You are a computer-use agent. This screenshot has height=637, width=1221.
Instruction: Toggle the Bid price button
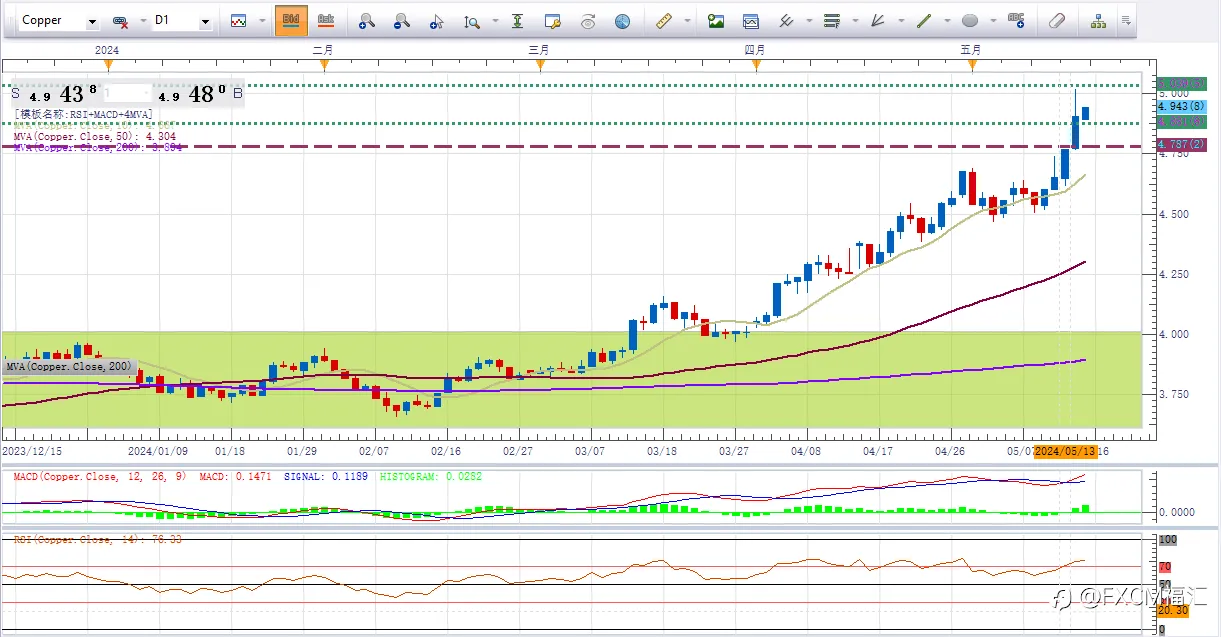[x=291, y=21]
